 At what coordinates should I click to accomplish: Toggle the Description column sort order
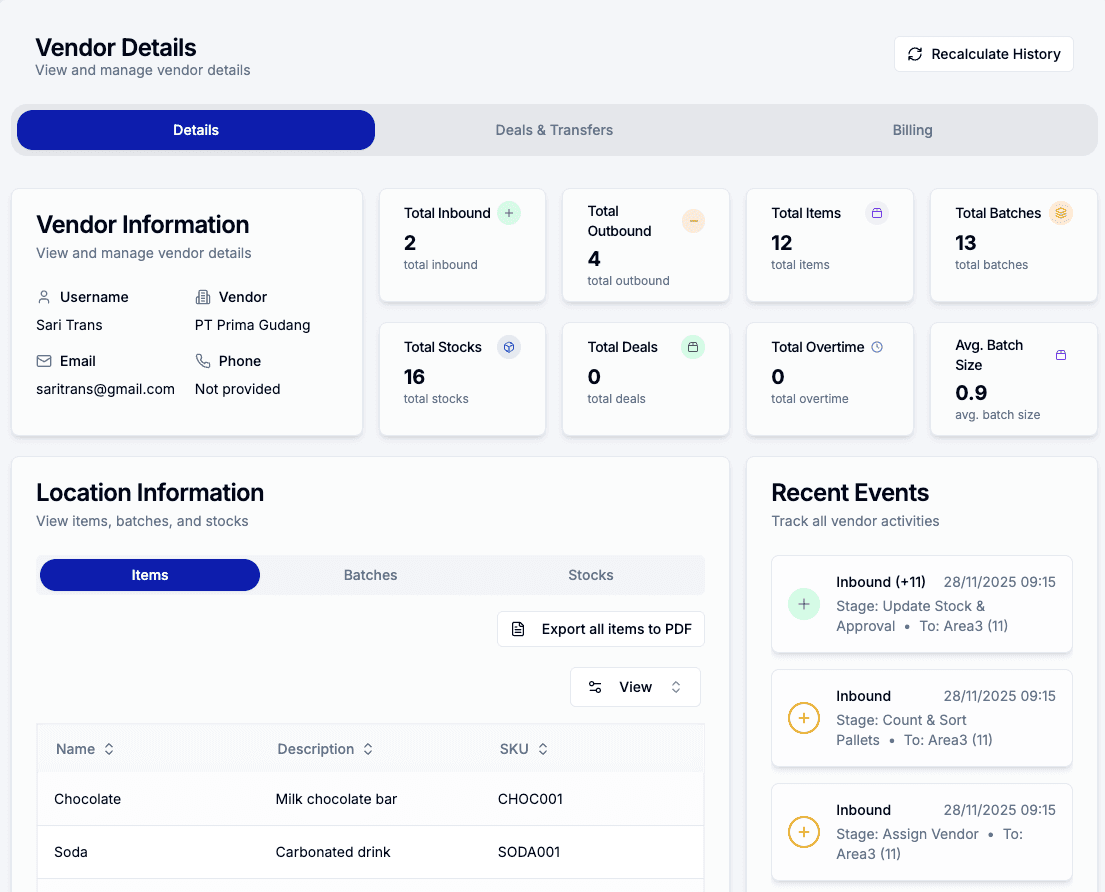click(366, 748)
